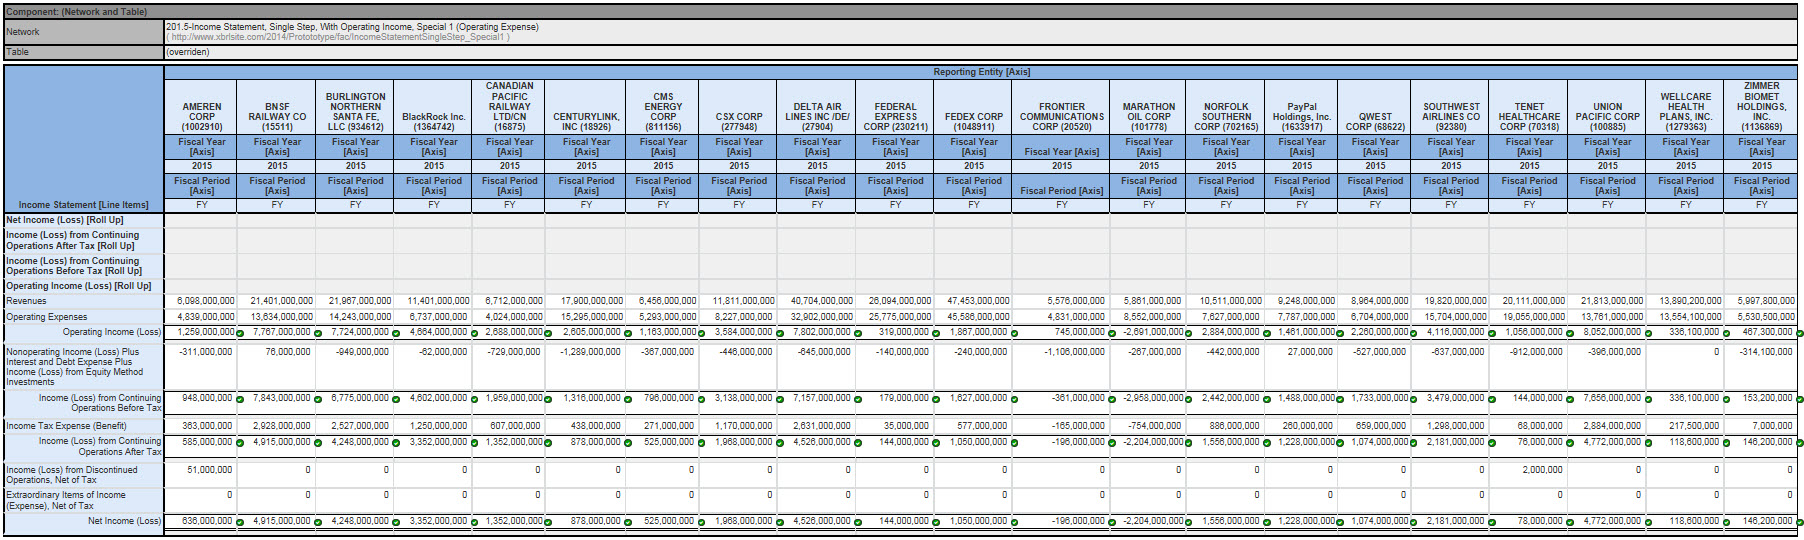
Task: Click green check icon beside Before Tax value 948,000,000
Action: point(240,399)
